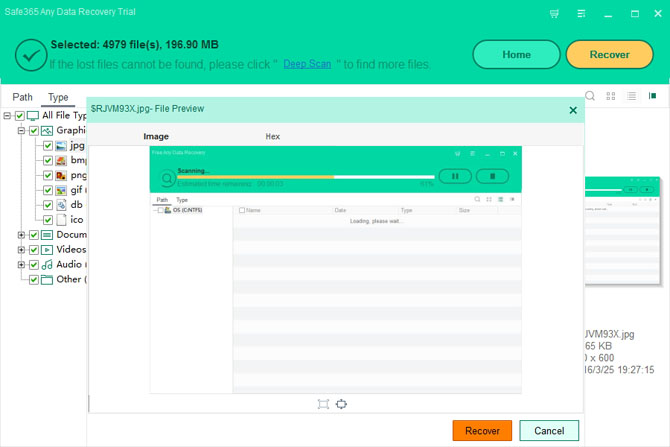The width and height of the screenshot is (670, 447).
Task: Switch to the Type tab
Action: pos(58,97)
